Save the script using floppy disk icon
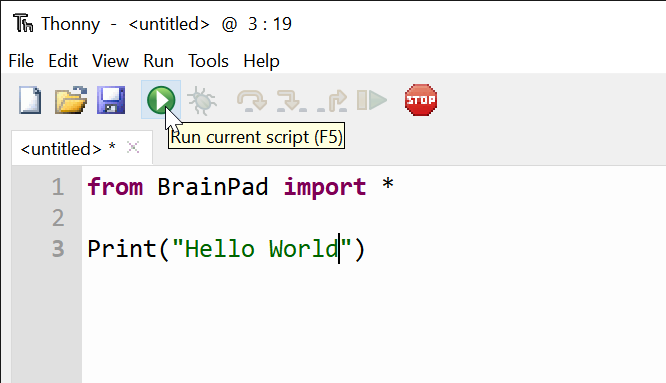The height and width of the screenshot is (383, 666). [111, 100]
